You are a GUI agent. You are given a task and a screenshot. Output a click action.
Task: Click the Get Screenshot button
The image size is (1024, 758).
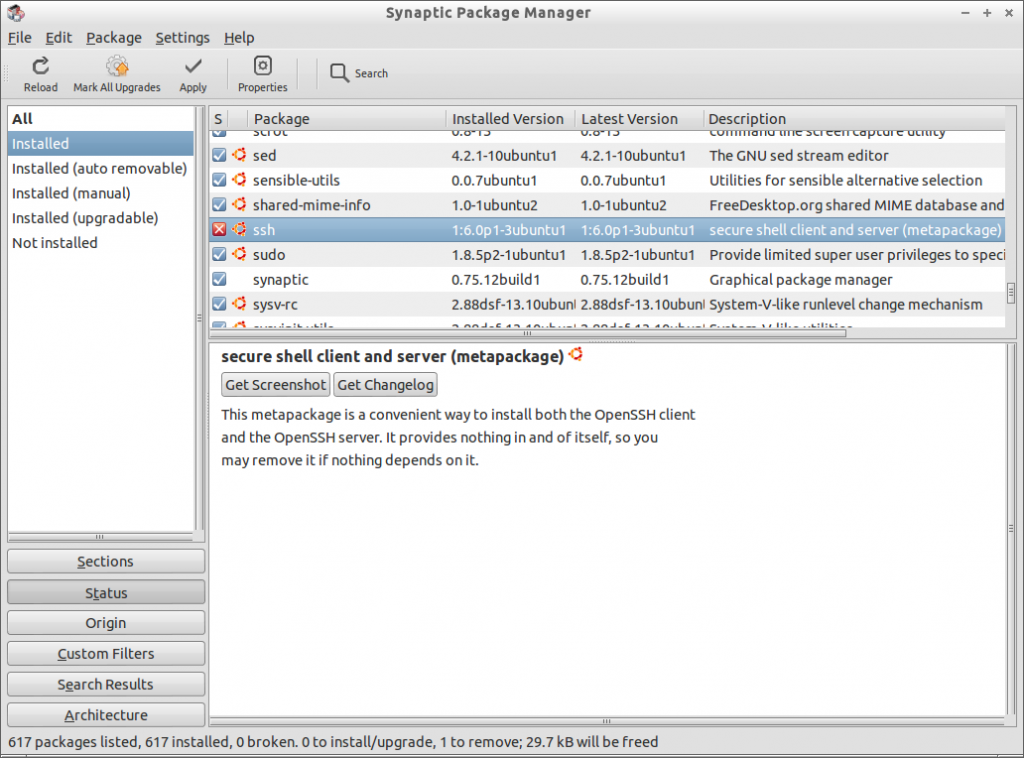tap(275, 385)
